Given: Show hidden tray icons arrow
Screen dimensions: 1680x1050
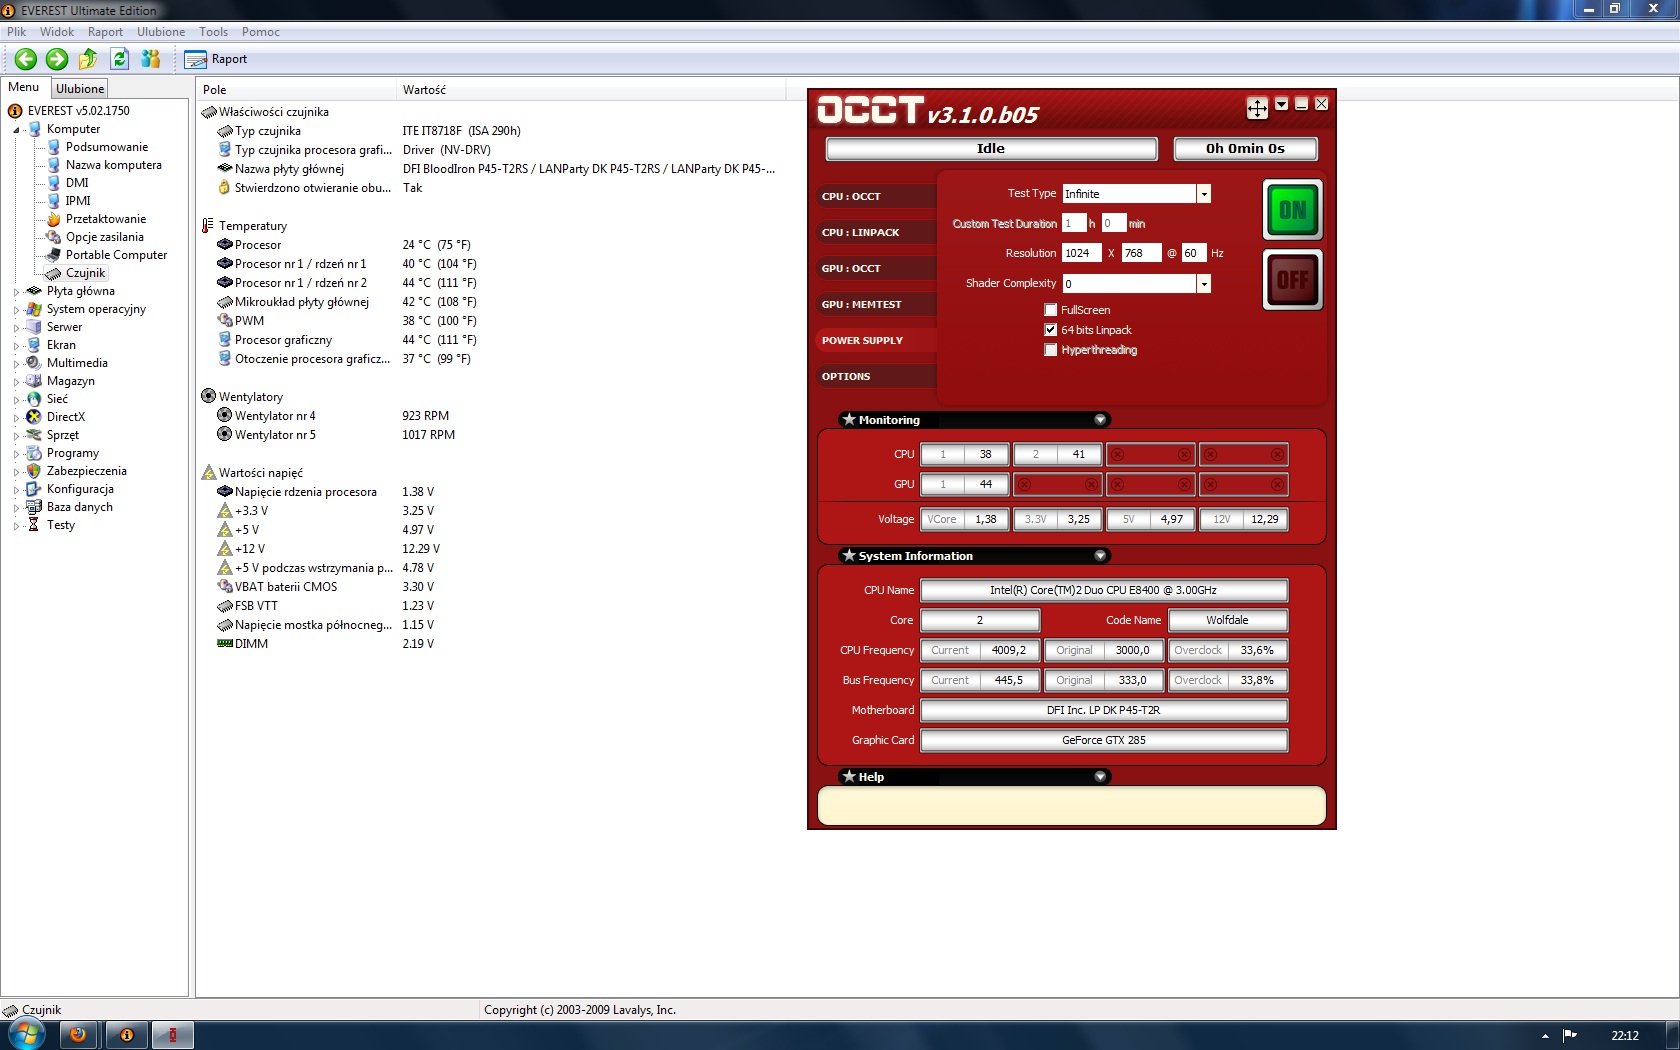Looking at the screenshot, I should pos(1545,1036).
